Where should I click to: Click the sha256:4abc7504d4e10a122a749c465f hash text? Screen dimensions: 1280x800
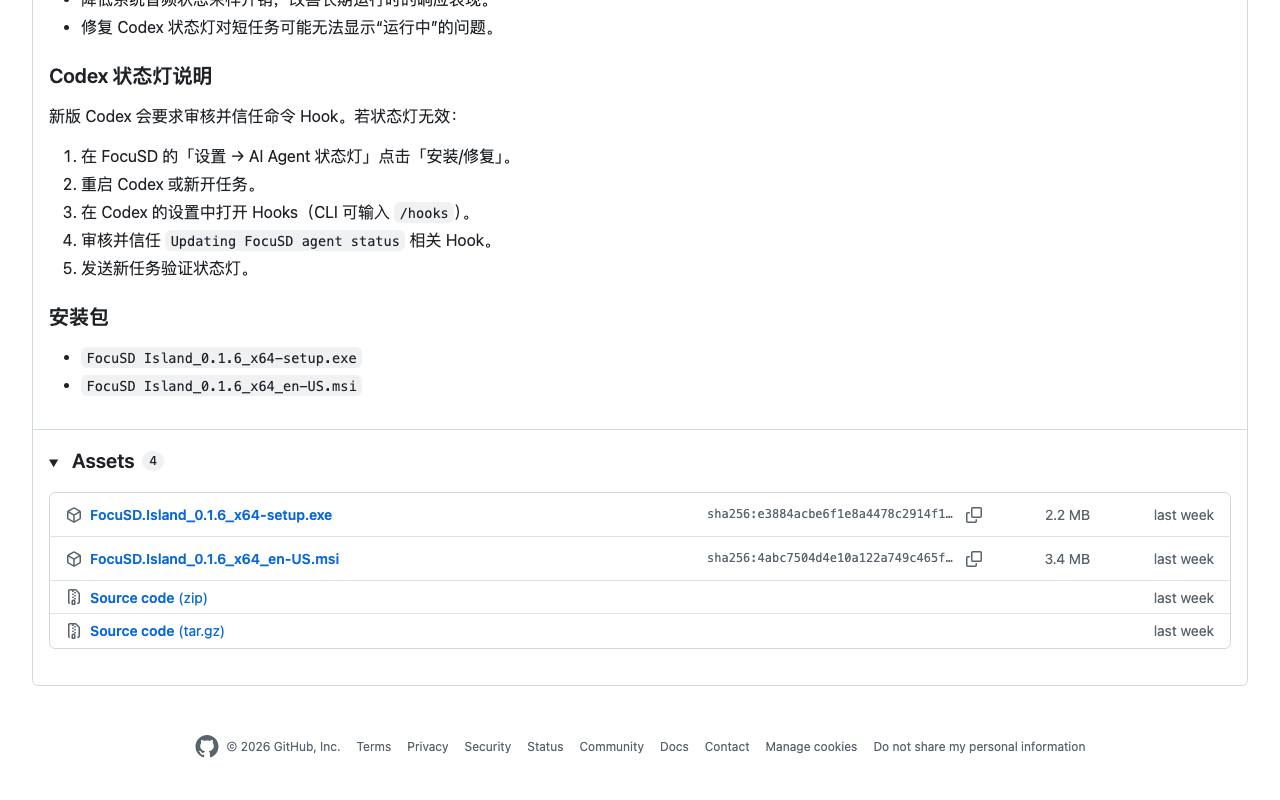830,558
